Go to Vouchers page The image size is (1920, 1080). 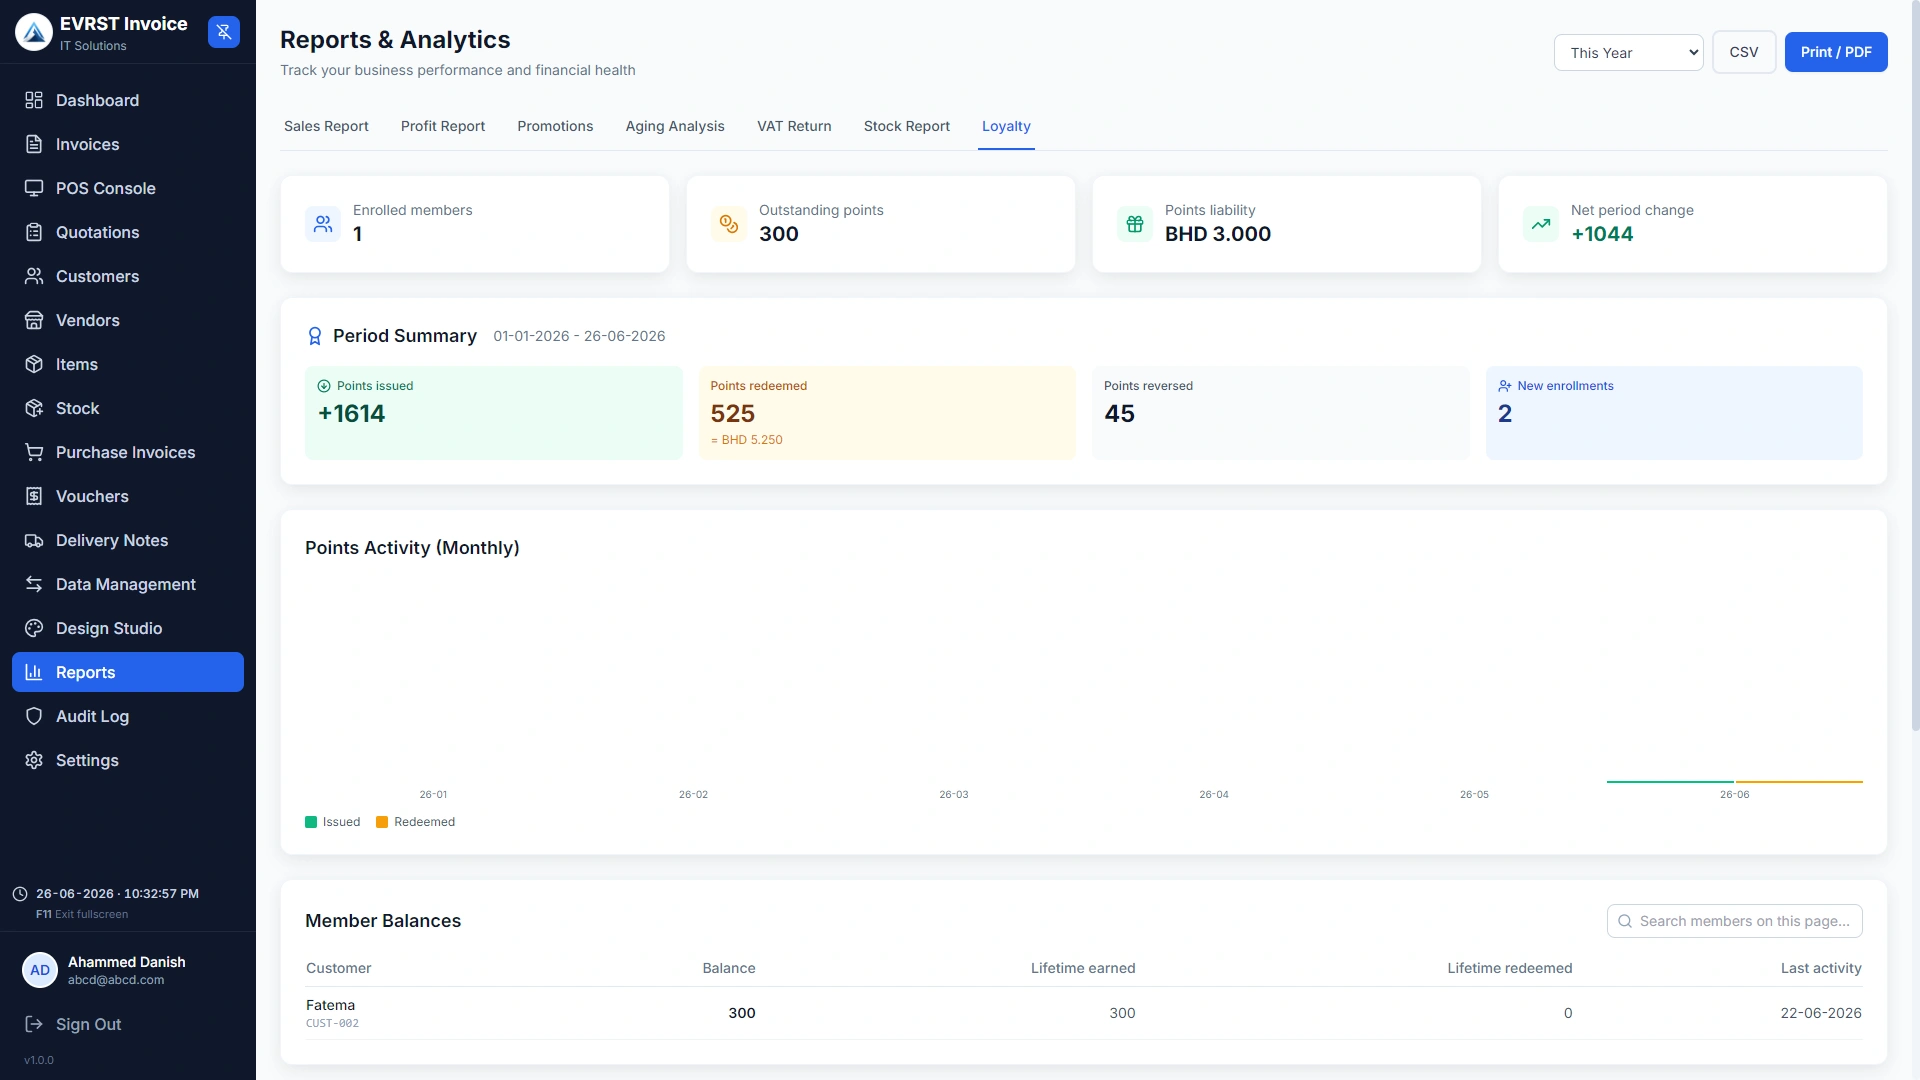click(x=128, y=496)
